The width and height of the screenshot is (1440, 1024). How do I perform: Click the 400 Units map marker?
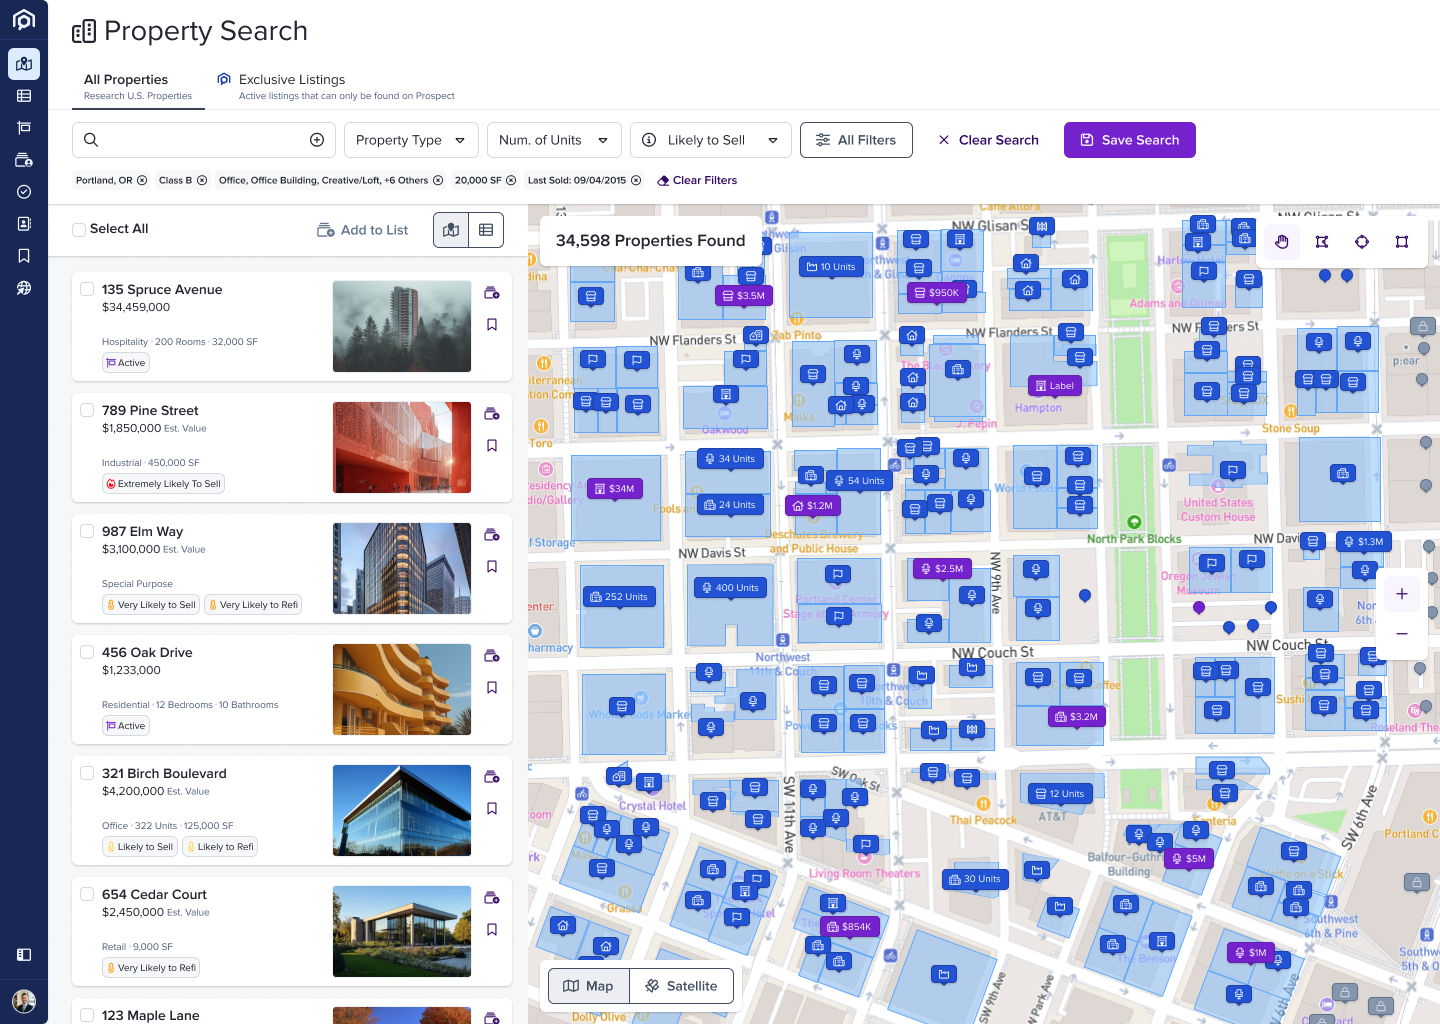tap(730, 588)
